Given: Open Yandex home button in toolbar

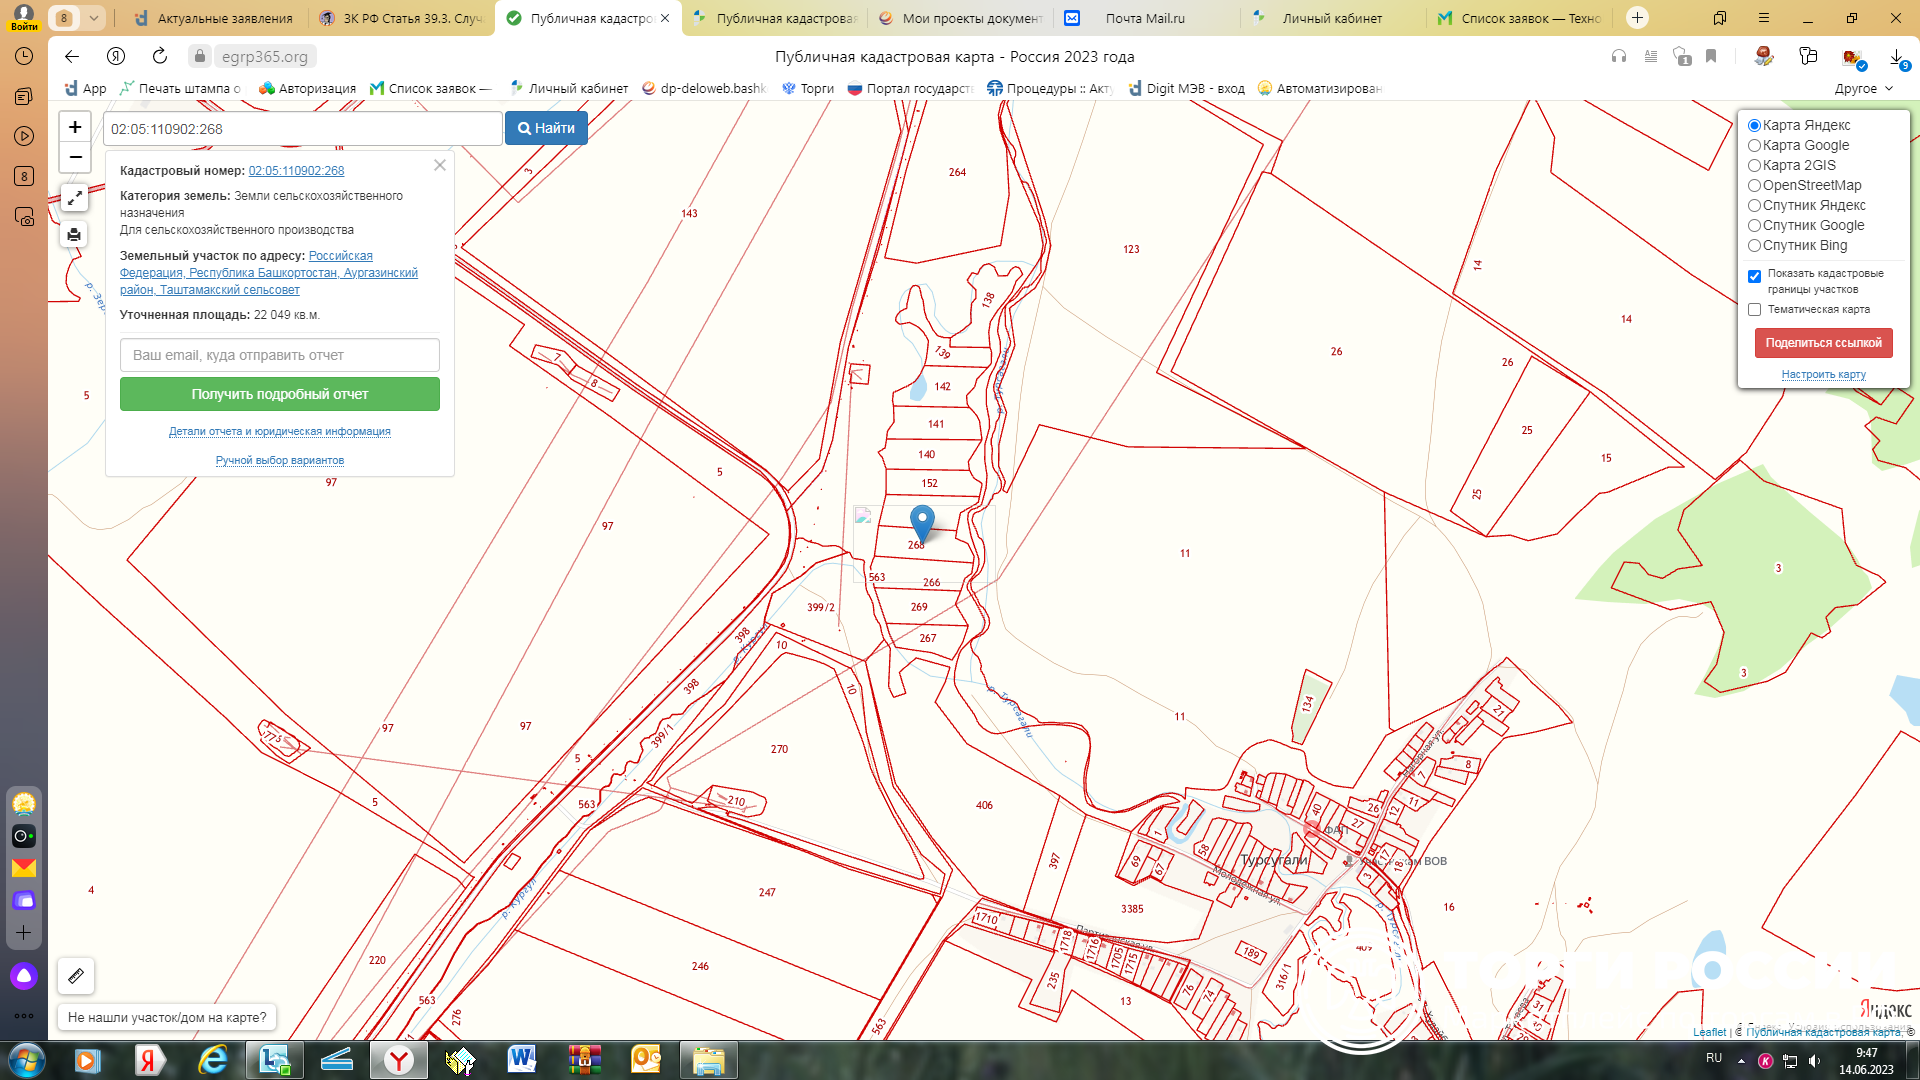Looking at the screenshot, I should click(116, 57).
